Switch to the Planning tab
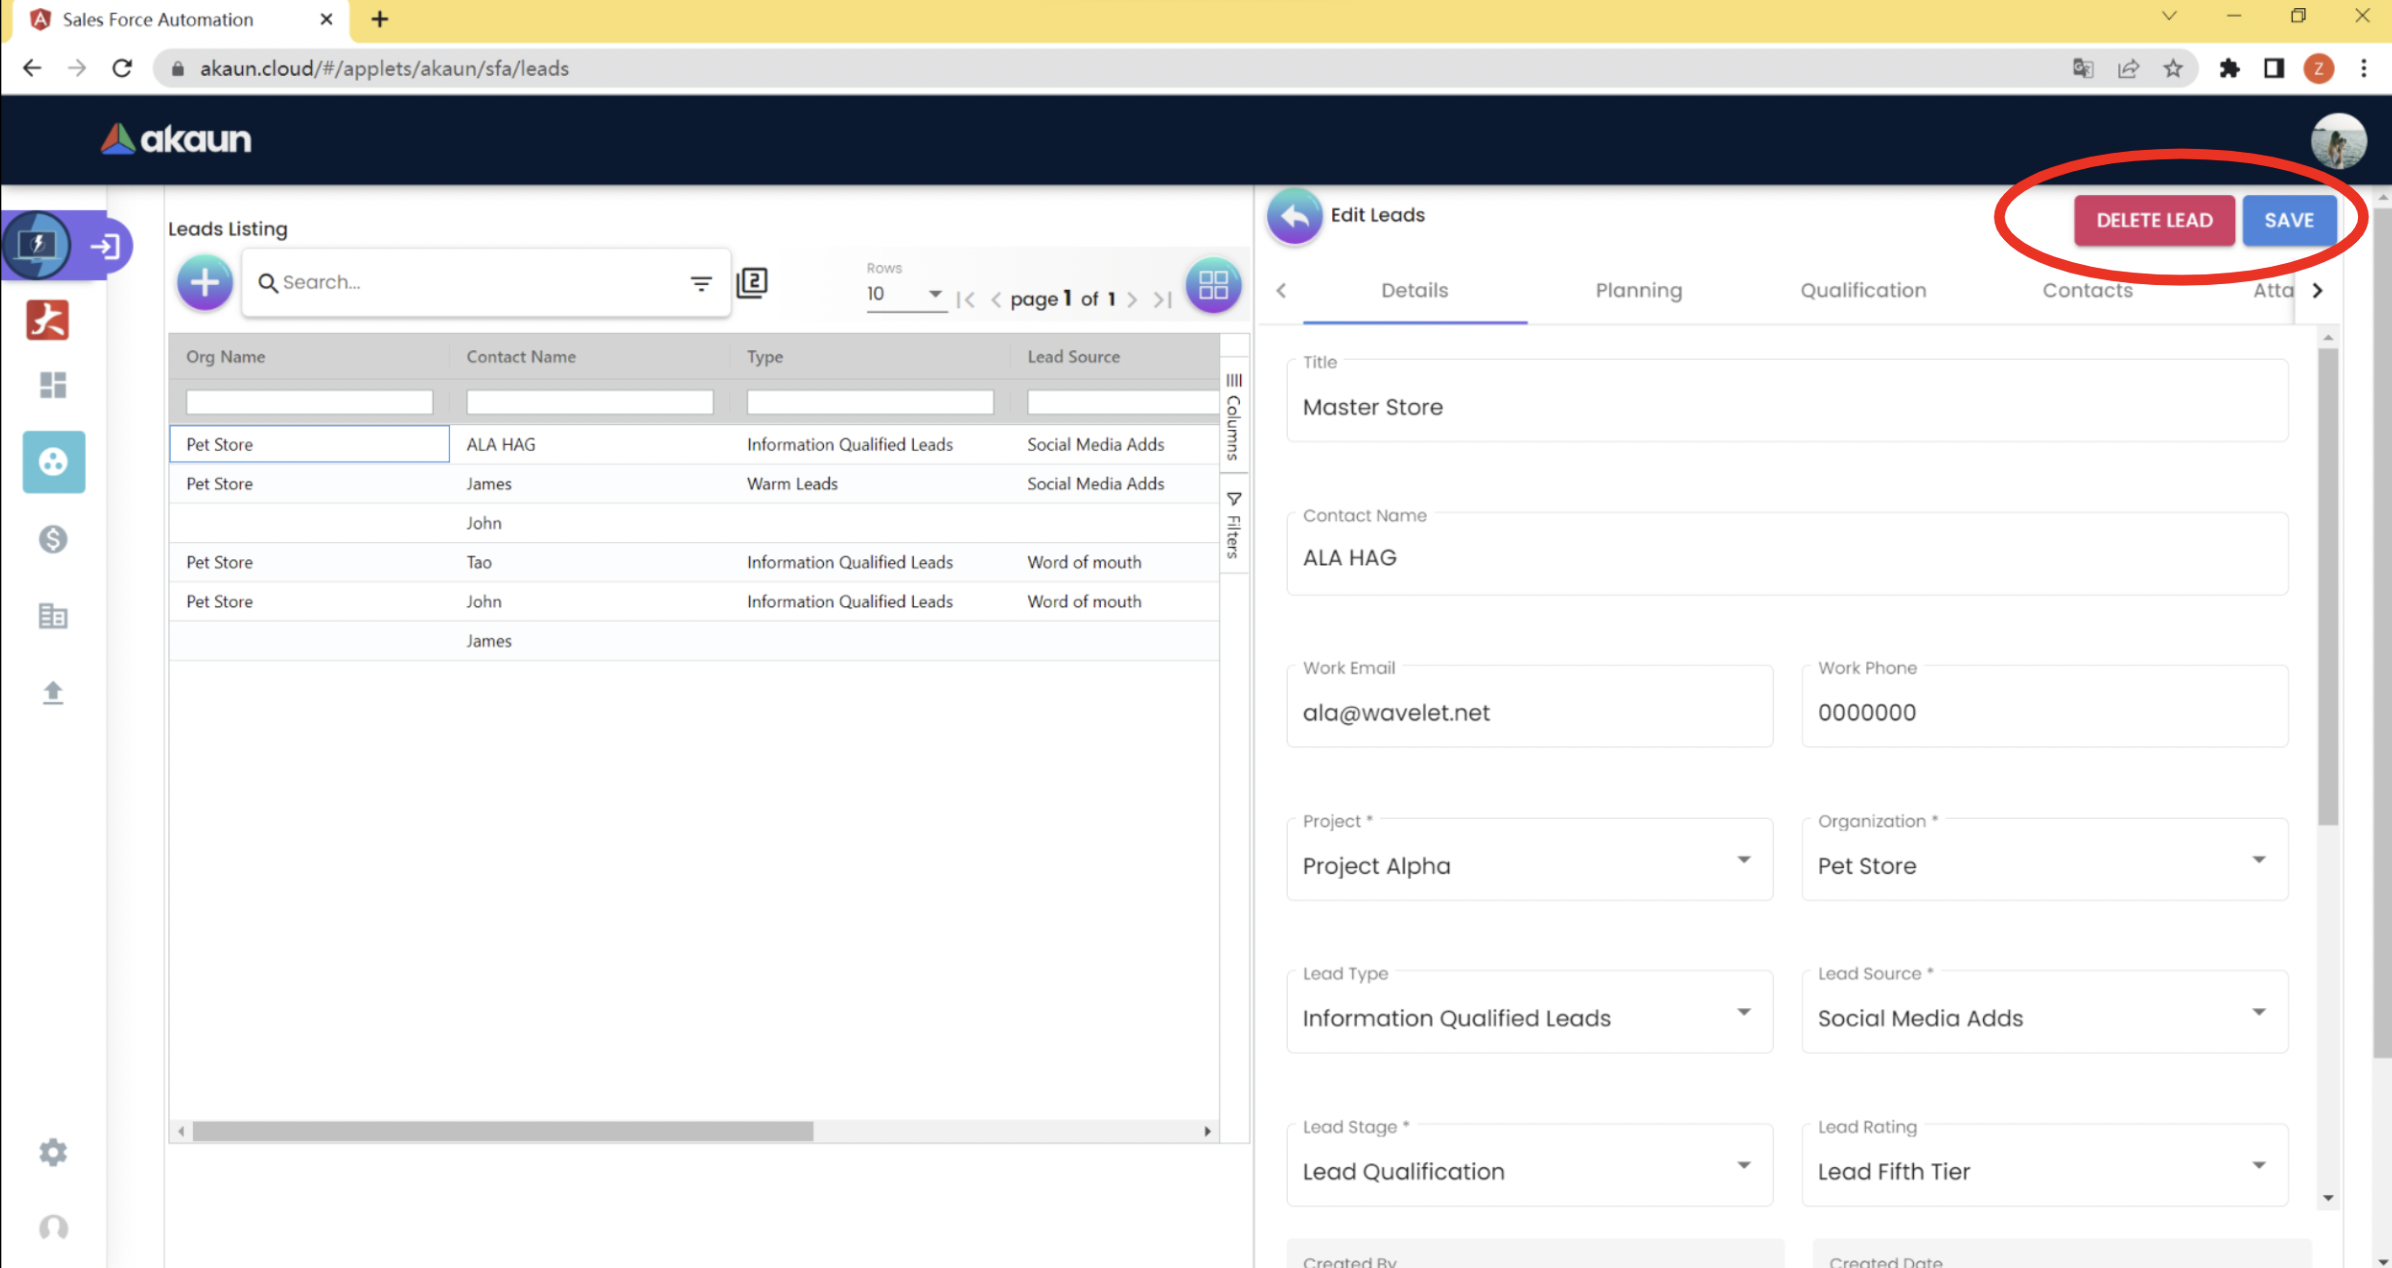This screenshot has width=2392, height=1268. tap(1638, 290)
